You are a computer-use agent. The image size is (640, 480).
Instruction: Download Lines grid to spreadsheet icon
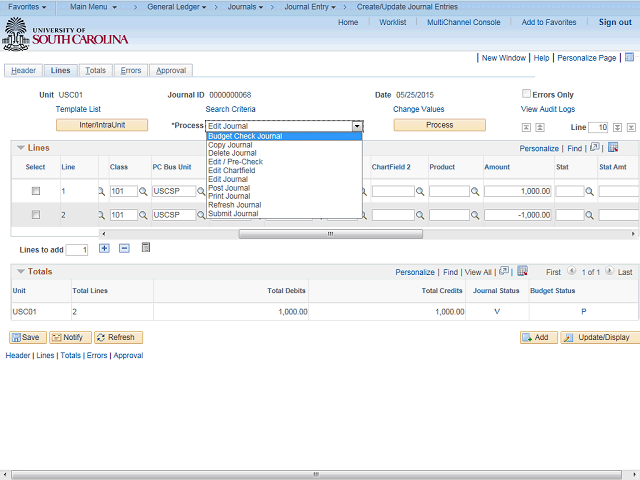point(613,148)
